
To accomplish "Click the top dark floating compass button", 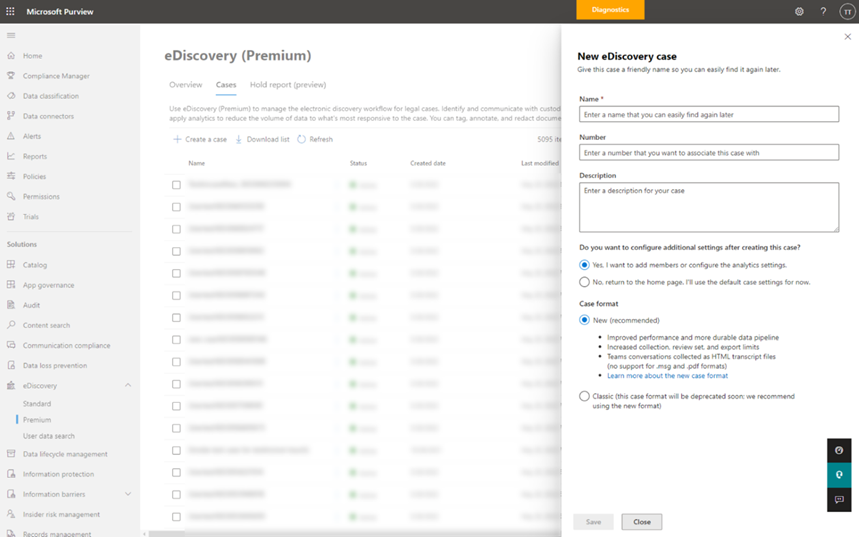I will coord(839,450).
